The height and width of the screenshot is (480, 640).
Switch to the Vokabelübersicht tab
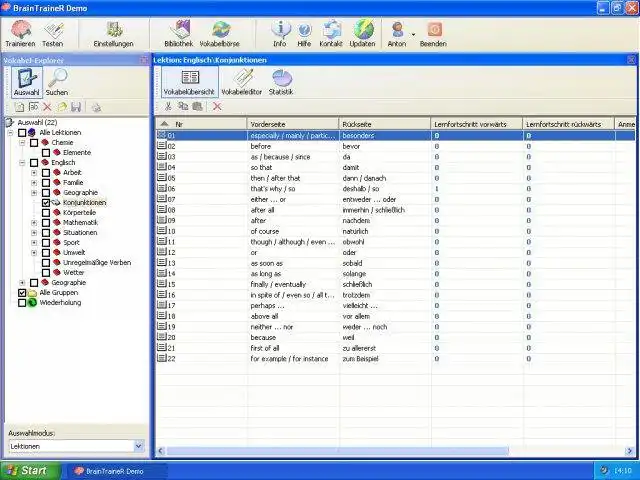189,82
